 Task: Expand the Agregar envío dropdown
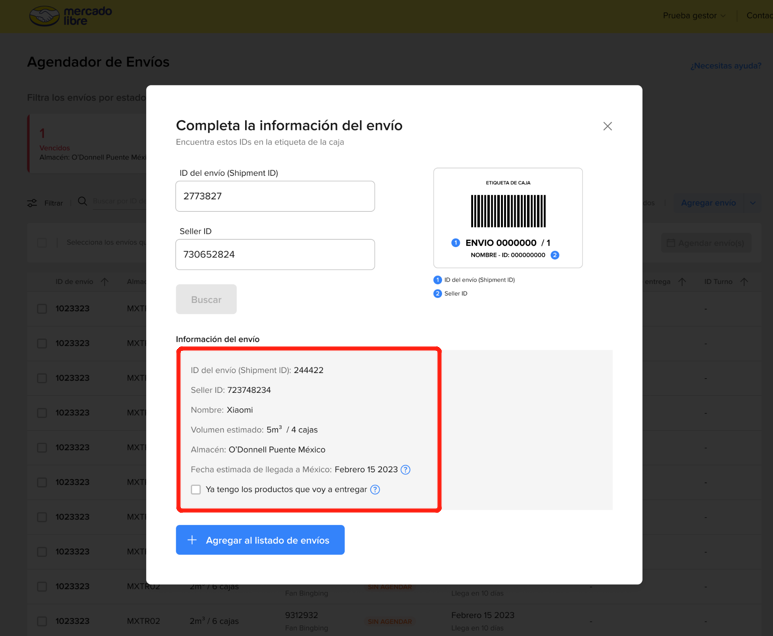click(x=752, y=203)
